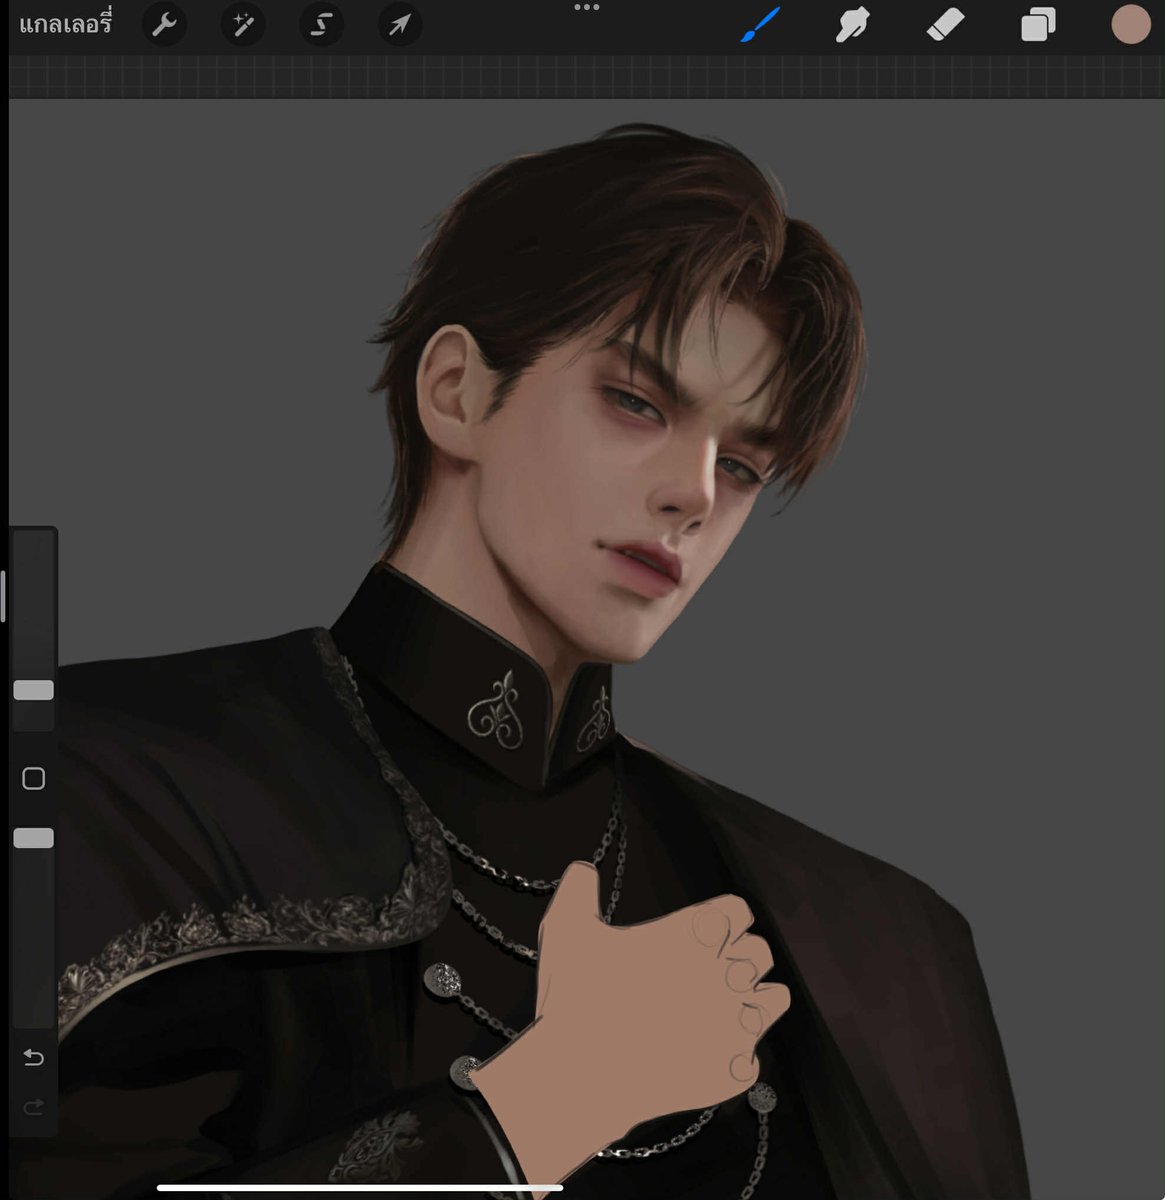The image size is (1165, 1200).
Task: Switch to the Smudge tool
Action: tap(851, 25)
